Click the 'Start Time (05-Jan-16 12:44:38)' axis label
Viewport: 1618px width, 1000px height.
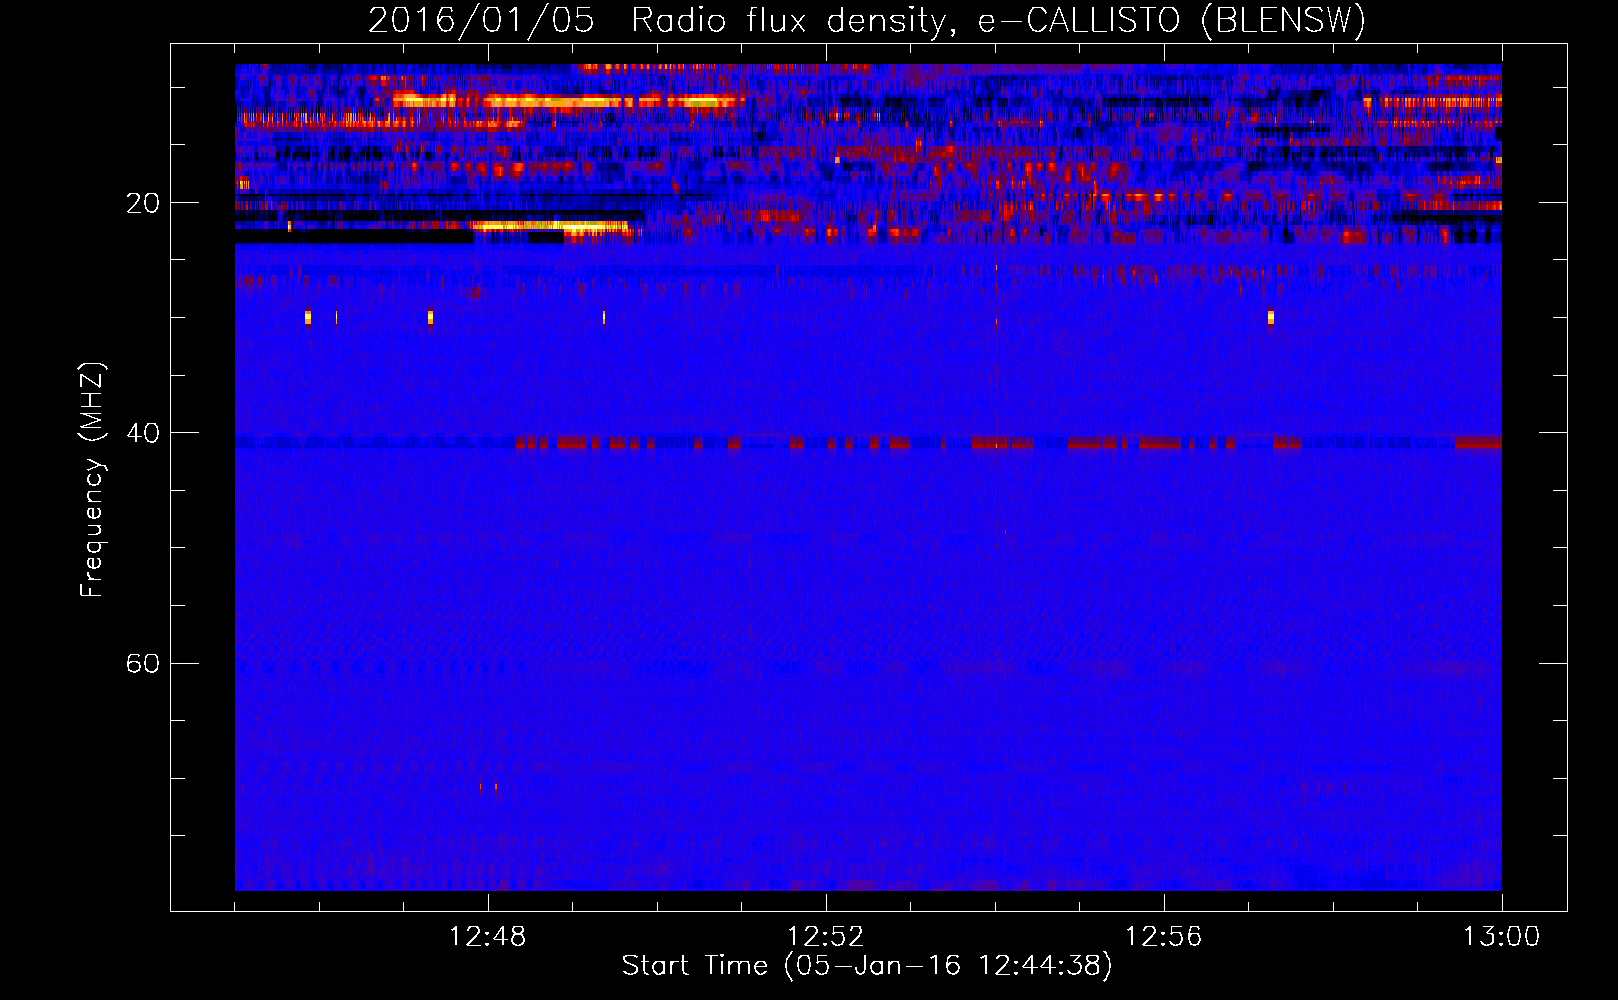[x=867, y=966]
